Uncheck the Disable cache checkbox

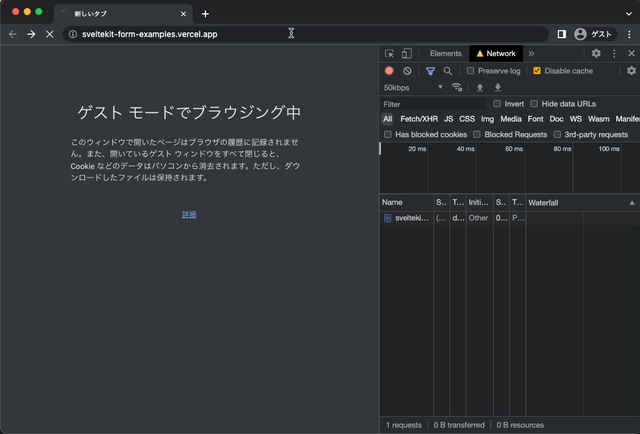[537, 71]
